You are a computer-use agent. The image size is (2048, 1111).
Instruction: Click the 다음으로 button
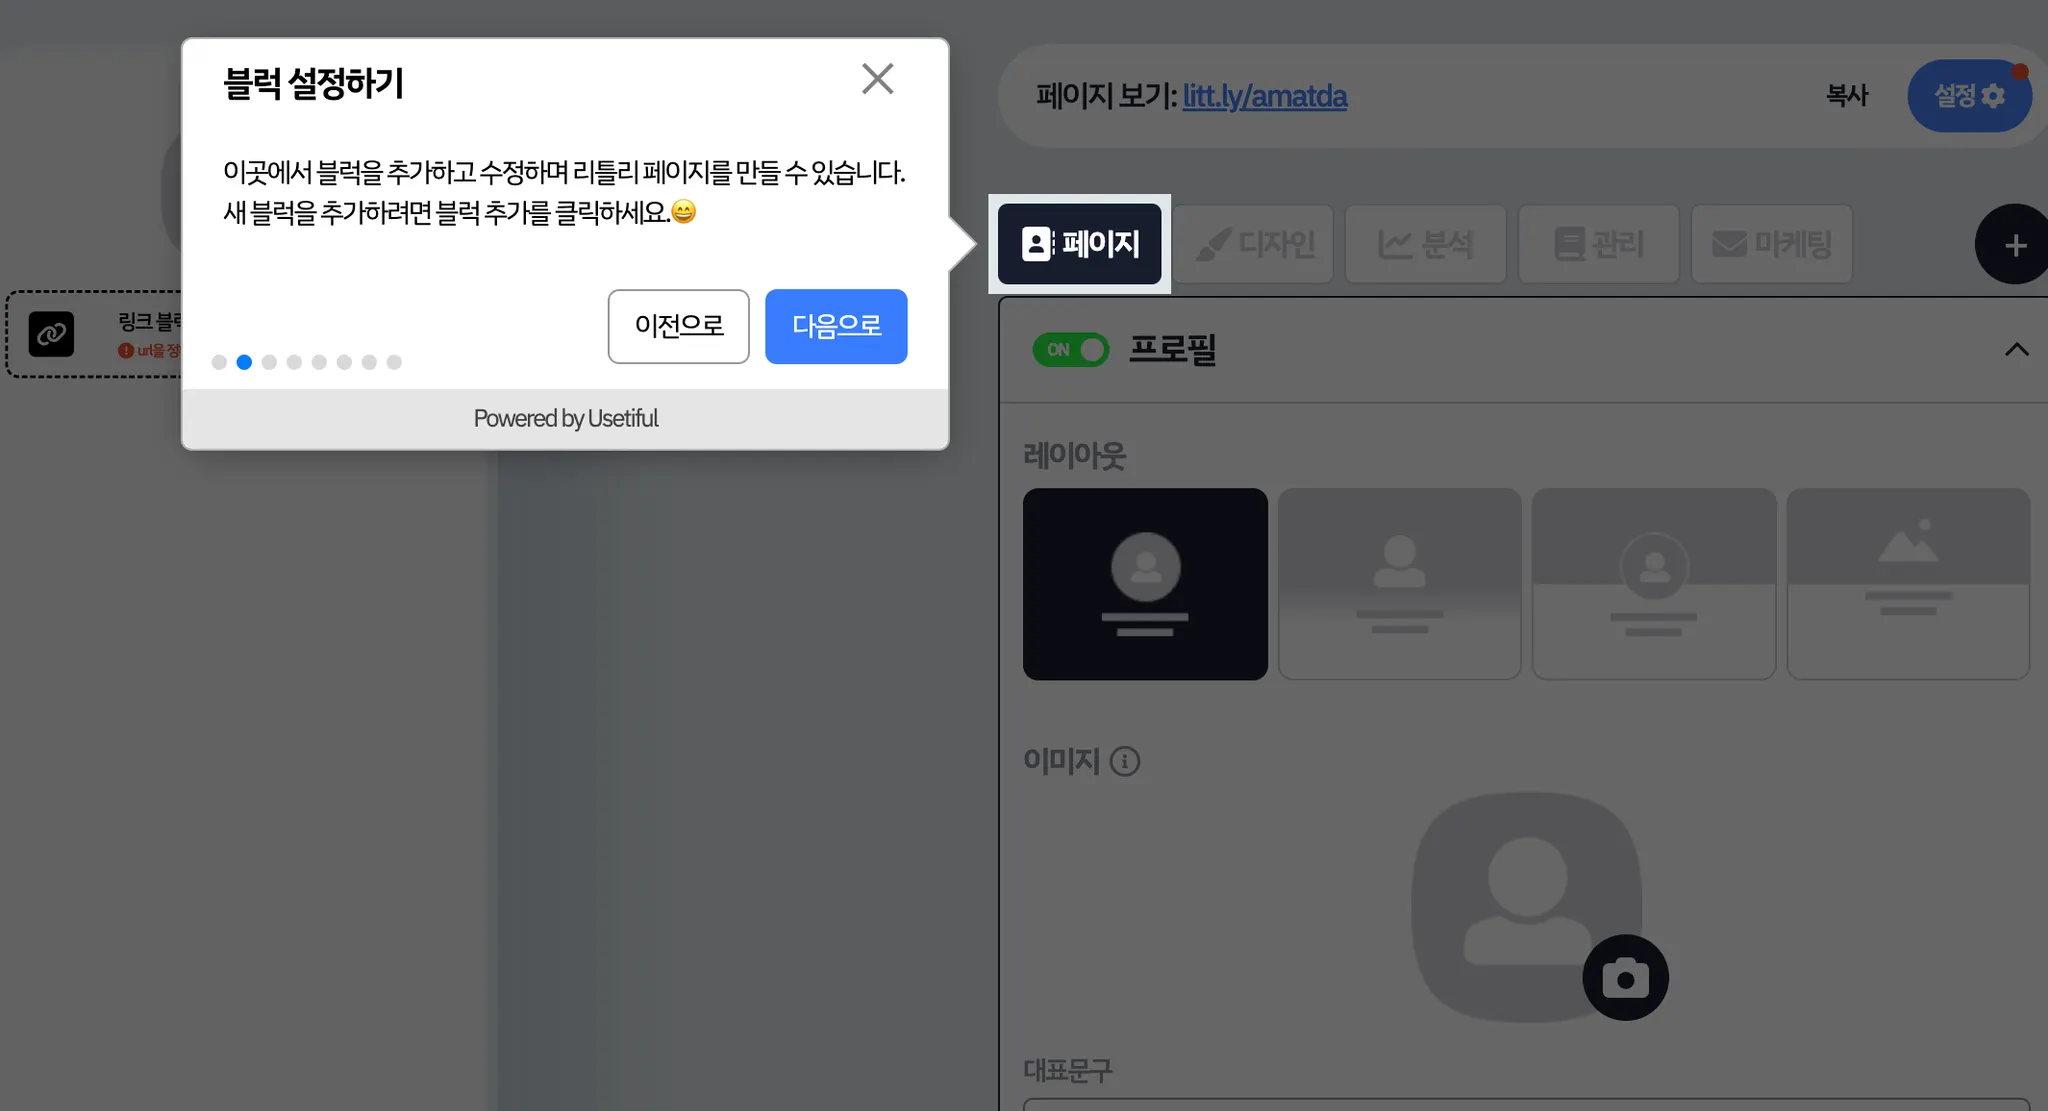click(836, 326)
